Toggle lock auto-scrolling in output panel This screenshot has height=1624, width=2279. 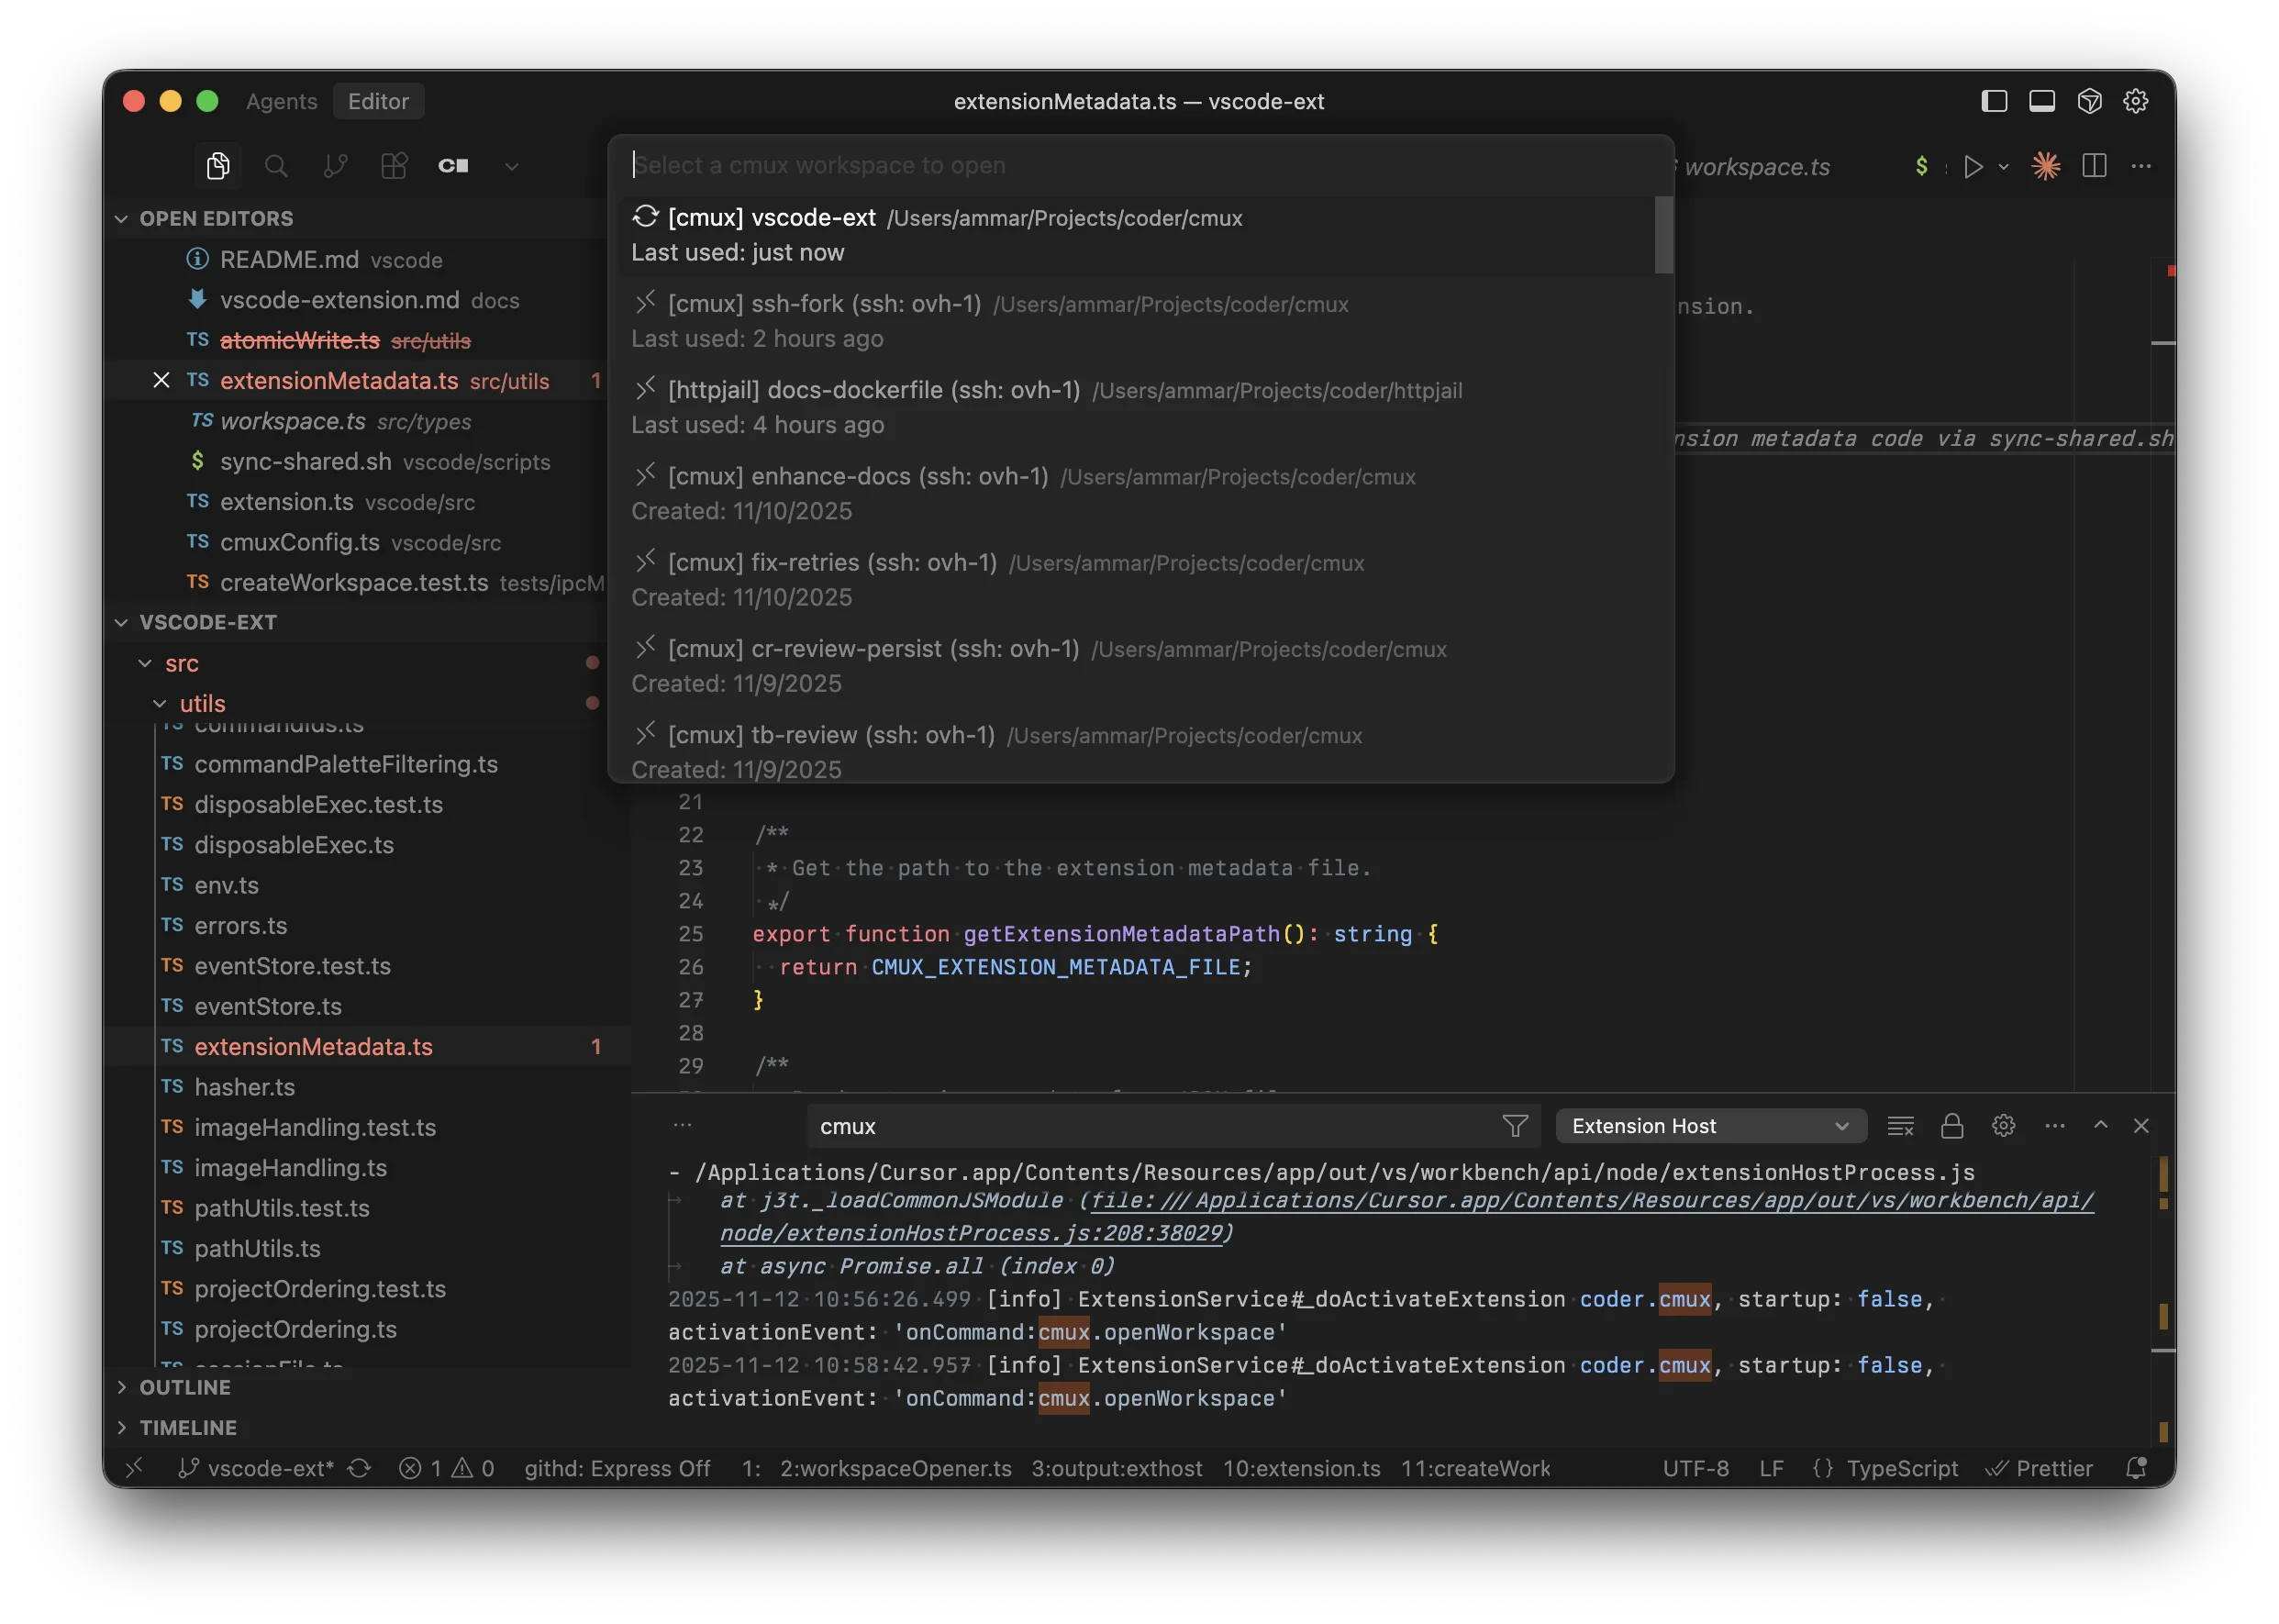click(x=1952, y=1125)
